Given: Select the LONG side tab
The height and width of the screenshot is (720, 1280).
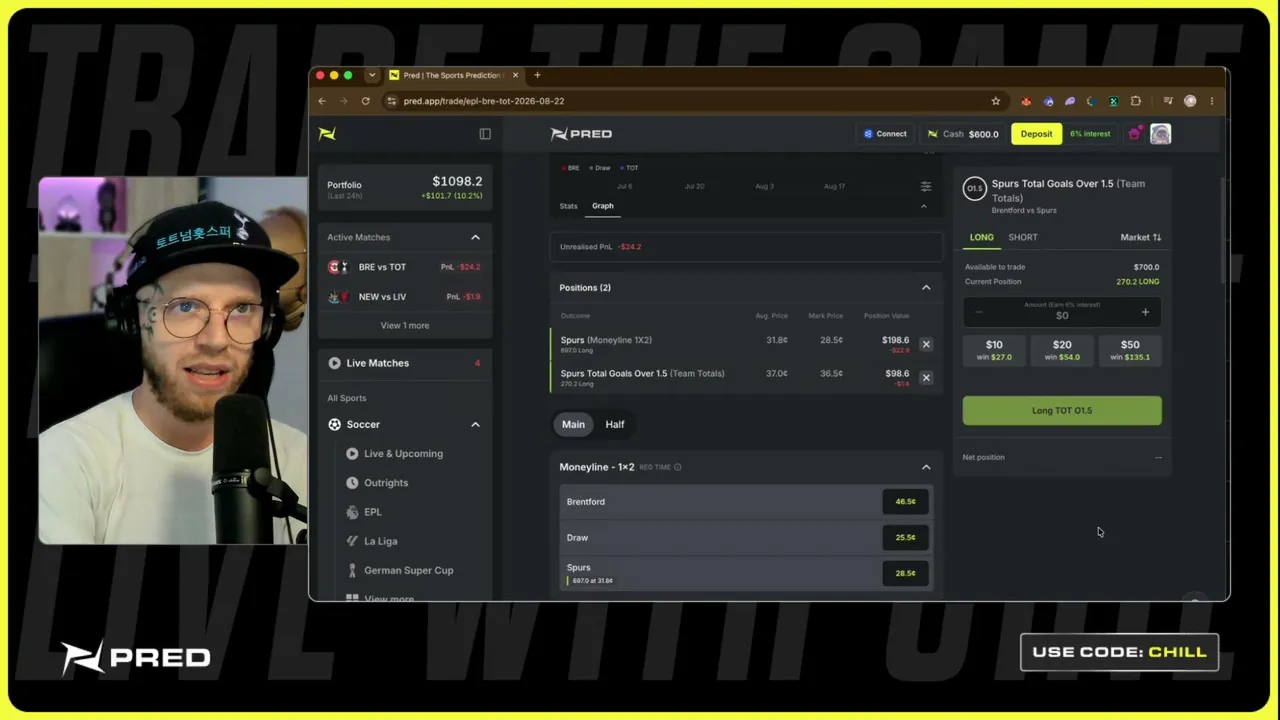Looking at the screenshot, I should [982, 237].
